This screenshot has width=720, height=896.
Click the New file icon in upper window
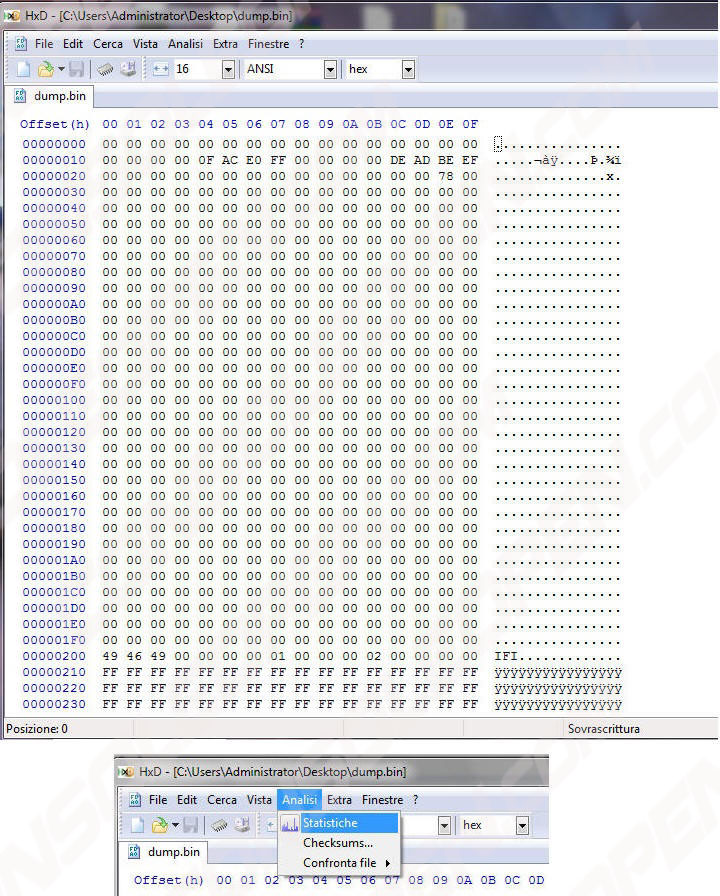click(24, 69)
